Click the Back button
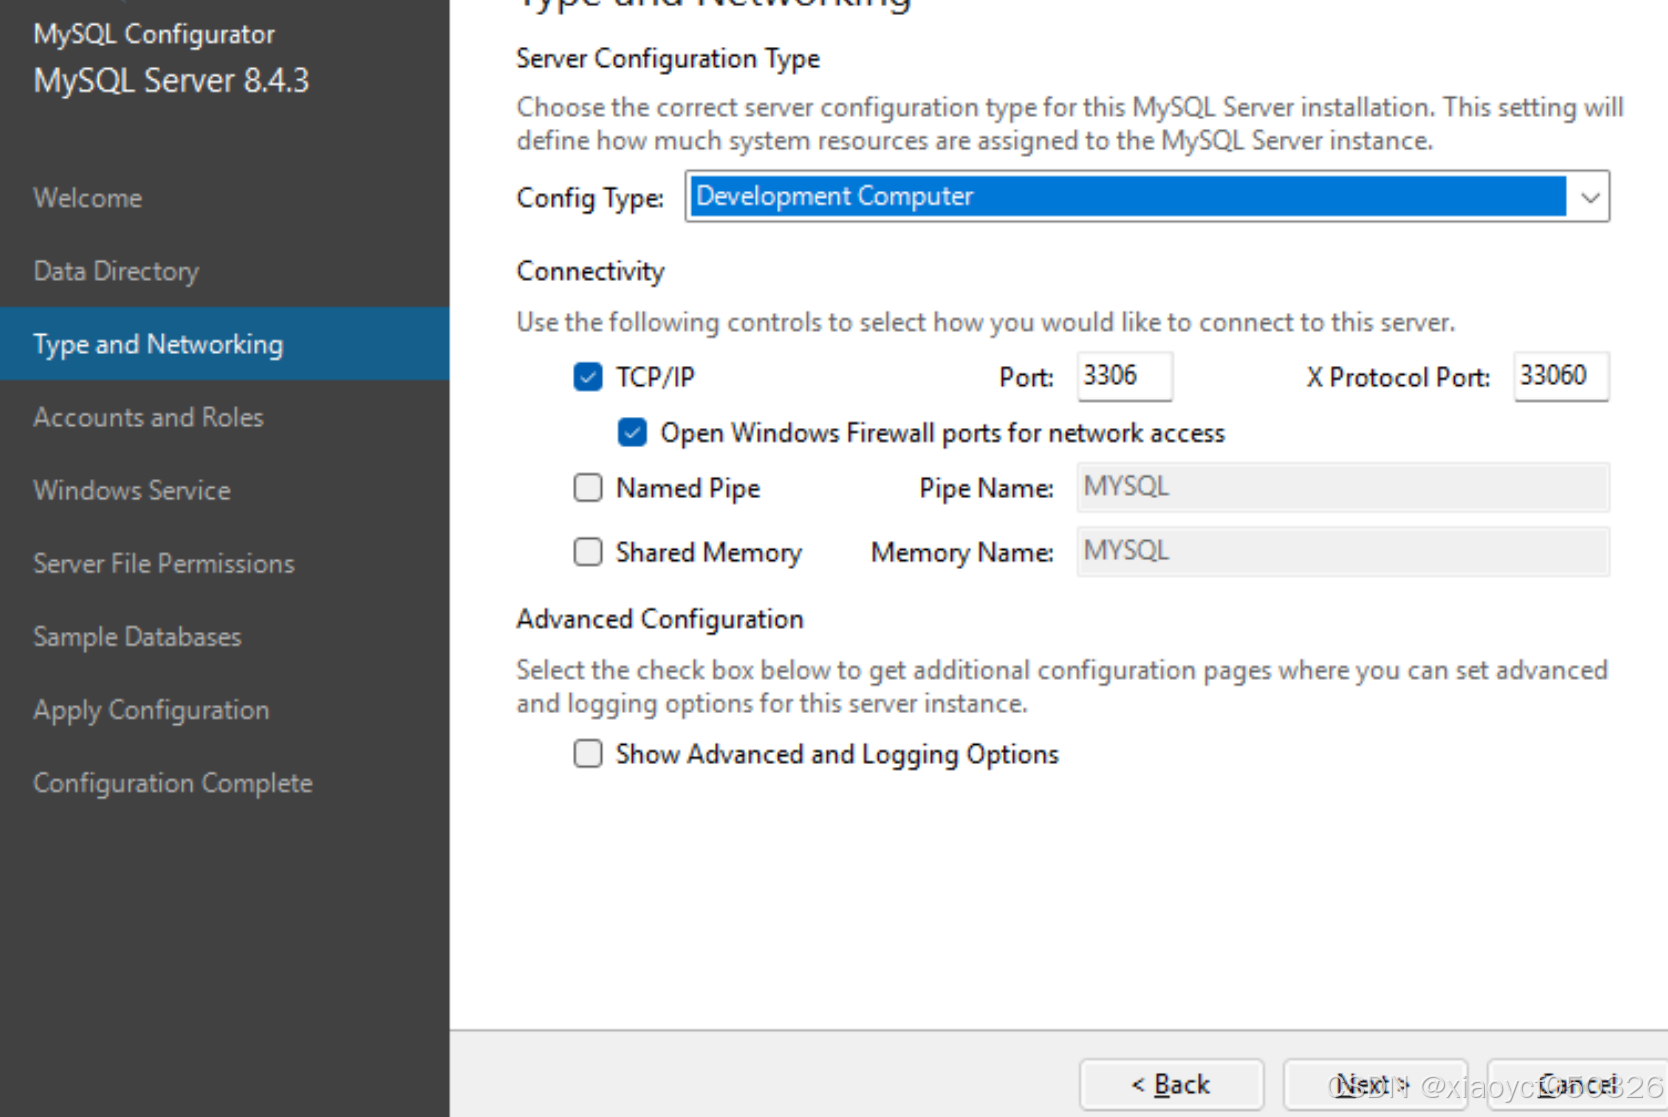The width and height of the screenshot is (1668, 1117). point(1172,1085)
